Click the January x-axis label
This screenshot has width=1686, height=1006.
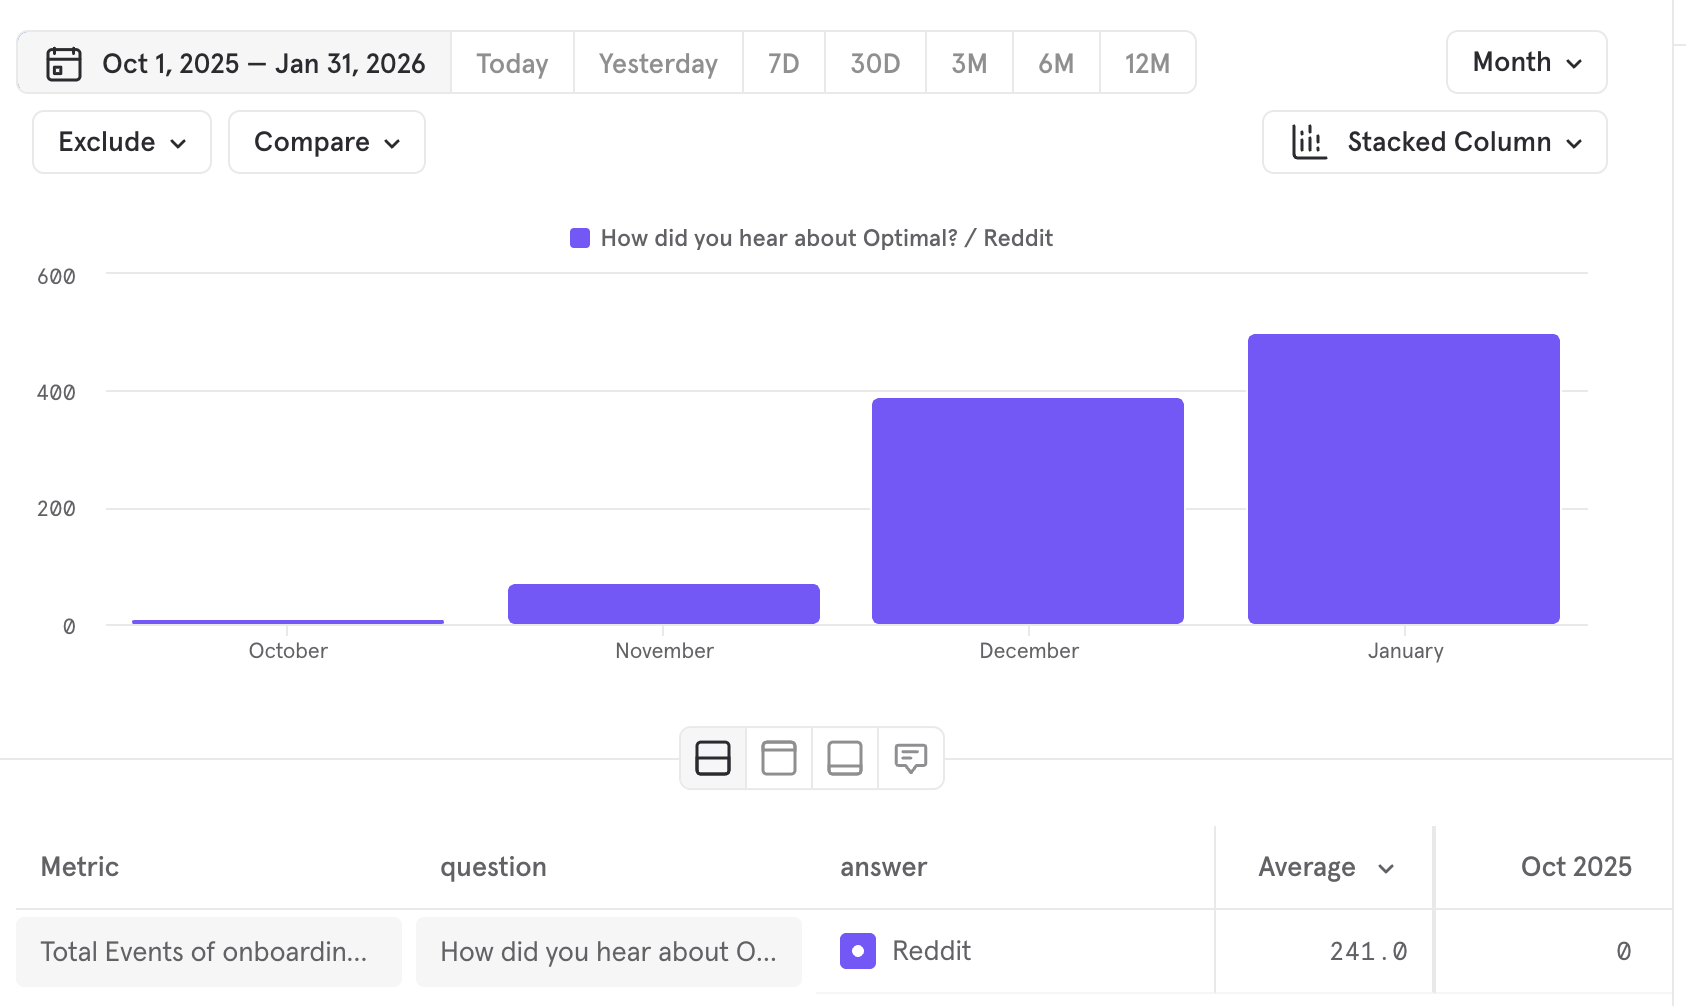pyautogui.click(x=1405, y=651)
